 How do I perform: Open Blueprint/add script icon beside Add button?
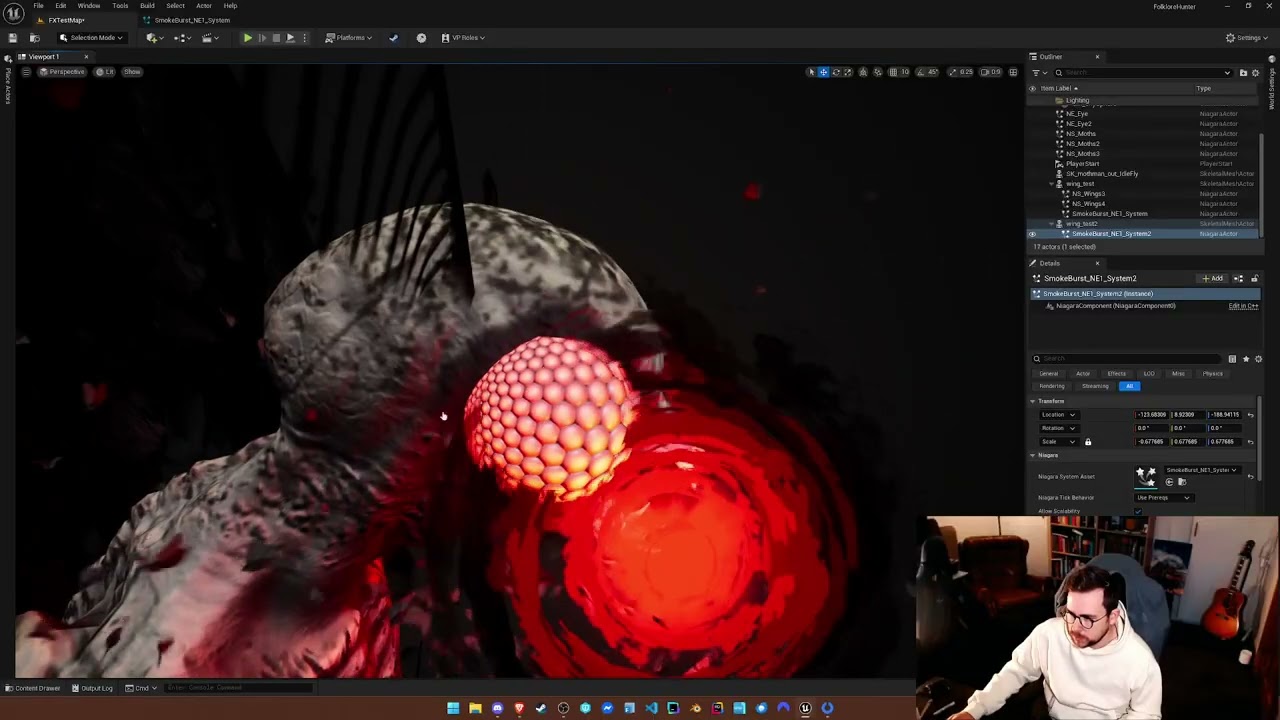coord(1238,278)
